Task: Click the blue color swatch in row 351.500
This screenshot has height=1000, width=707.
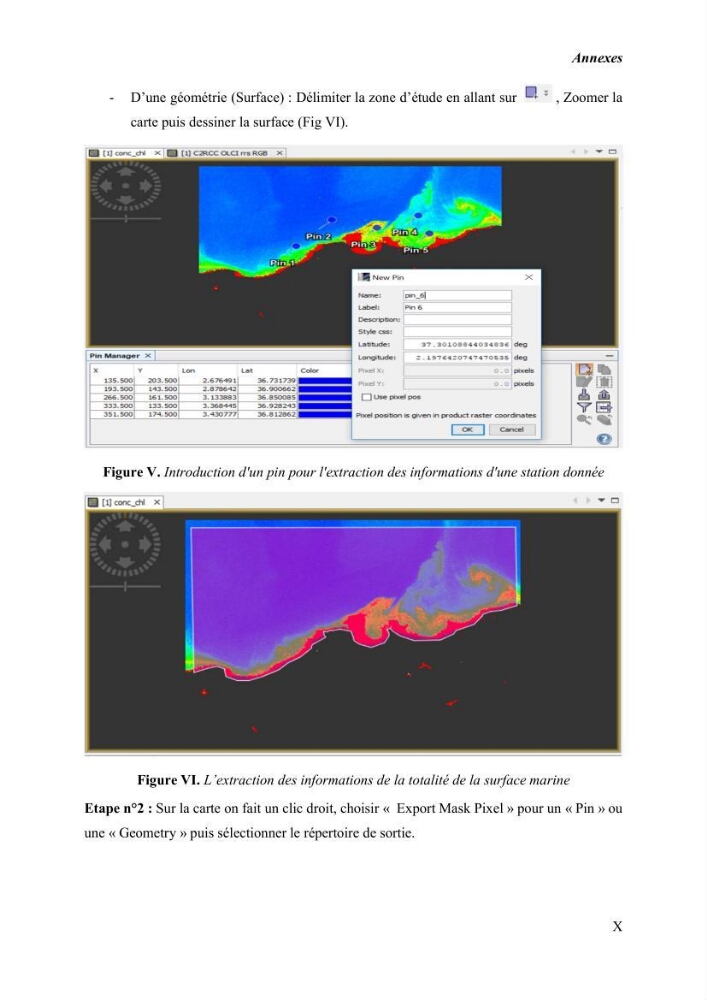Action: (x=325, y=415)
